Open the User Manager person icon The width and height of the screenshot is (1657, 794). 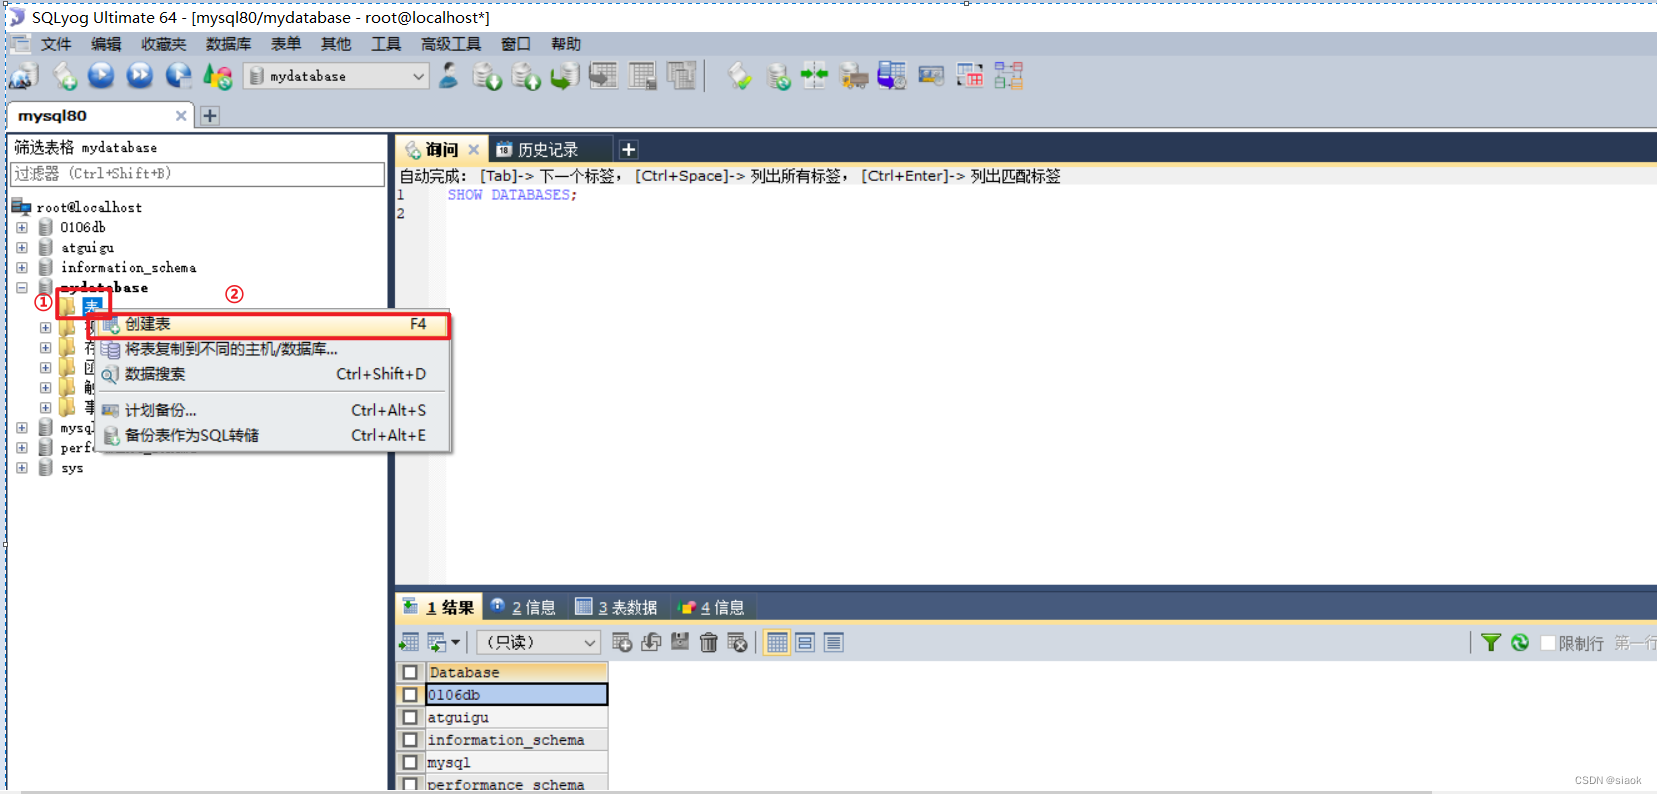point(449,76)
